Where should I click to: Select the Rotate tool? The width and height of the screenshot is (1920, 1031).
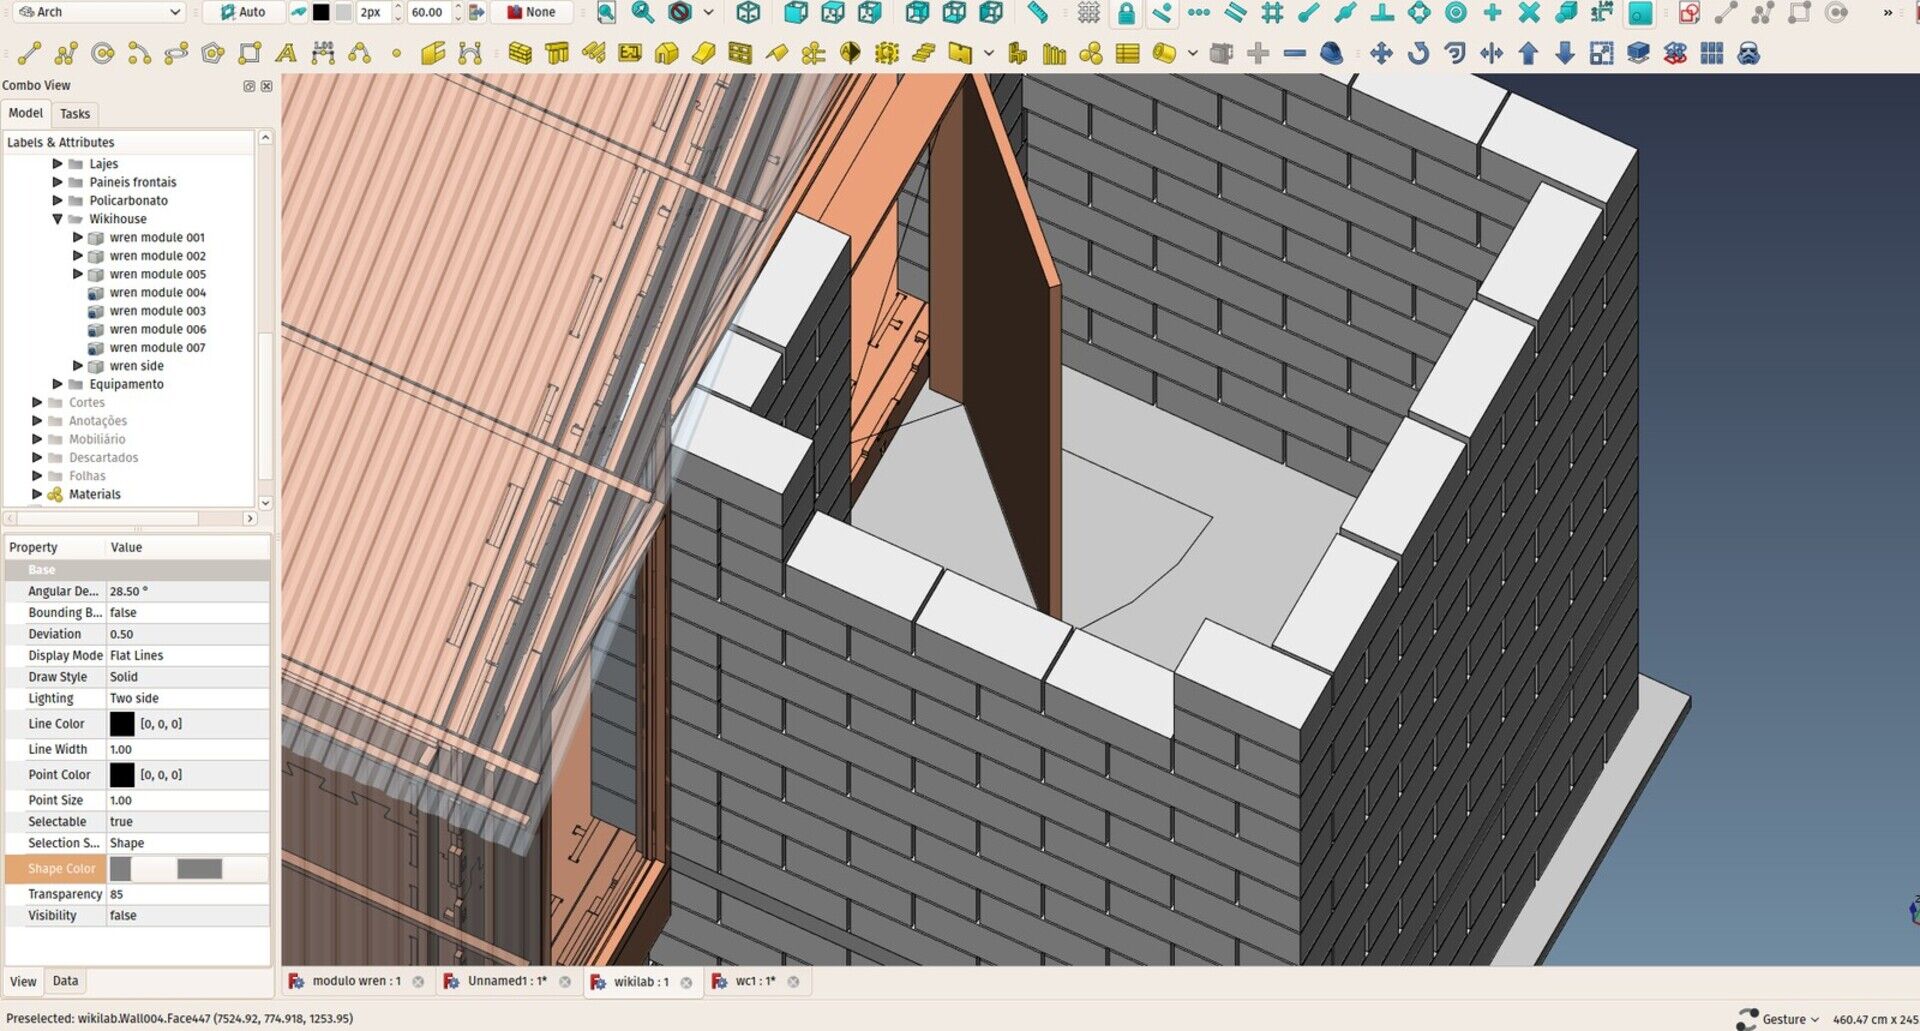pos(1418,53)
